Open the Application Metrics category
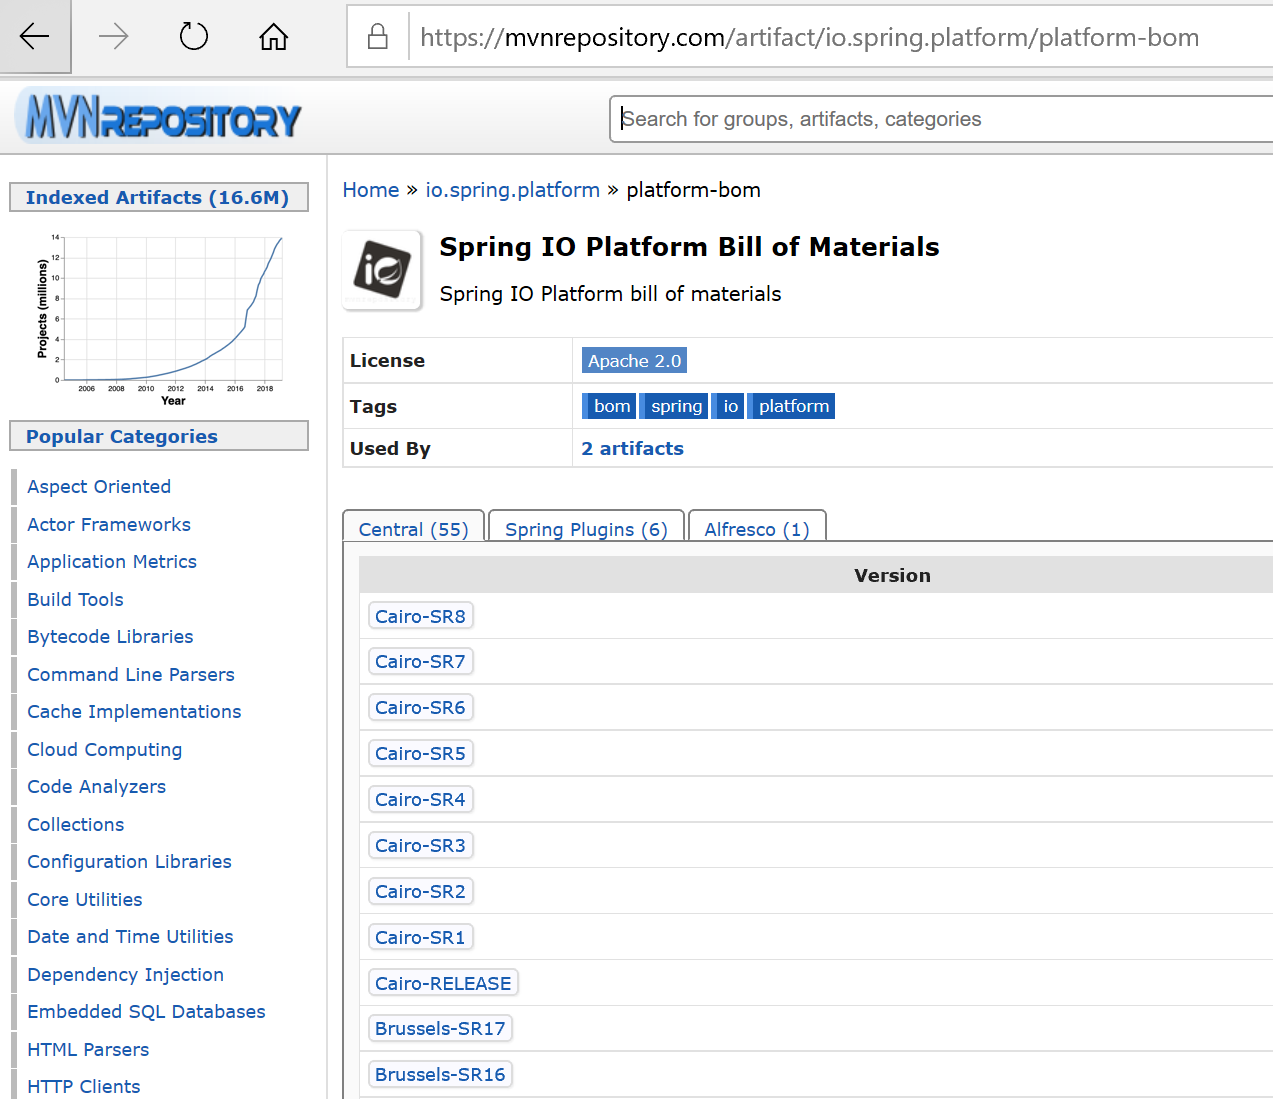Image resolution: width=1273 pixels, height=1099 pixels. point(112,561)
